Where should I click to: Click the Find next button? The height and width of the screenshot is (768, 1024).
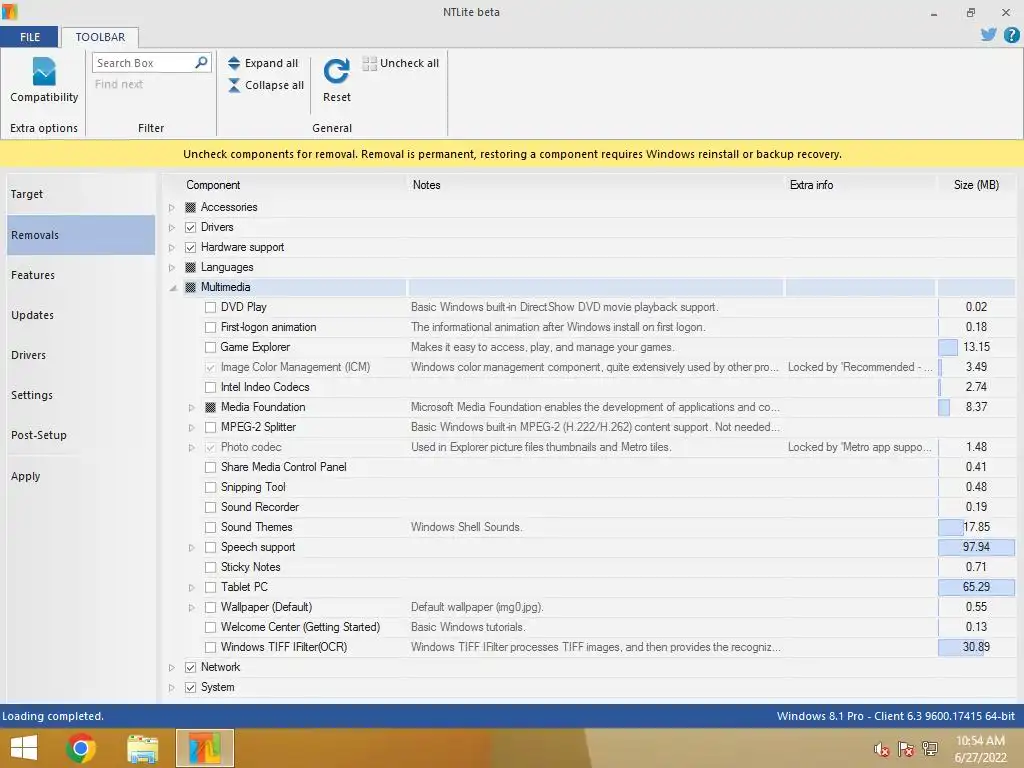(x=119, y=84)
